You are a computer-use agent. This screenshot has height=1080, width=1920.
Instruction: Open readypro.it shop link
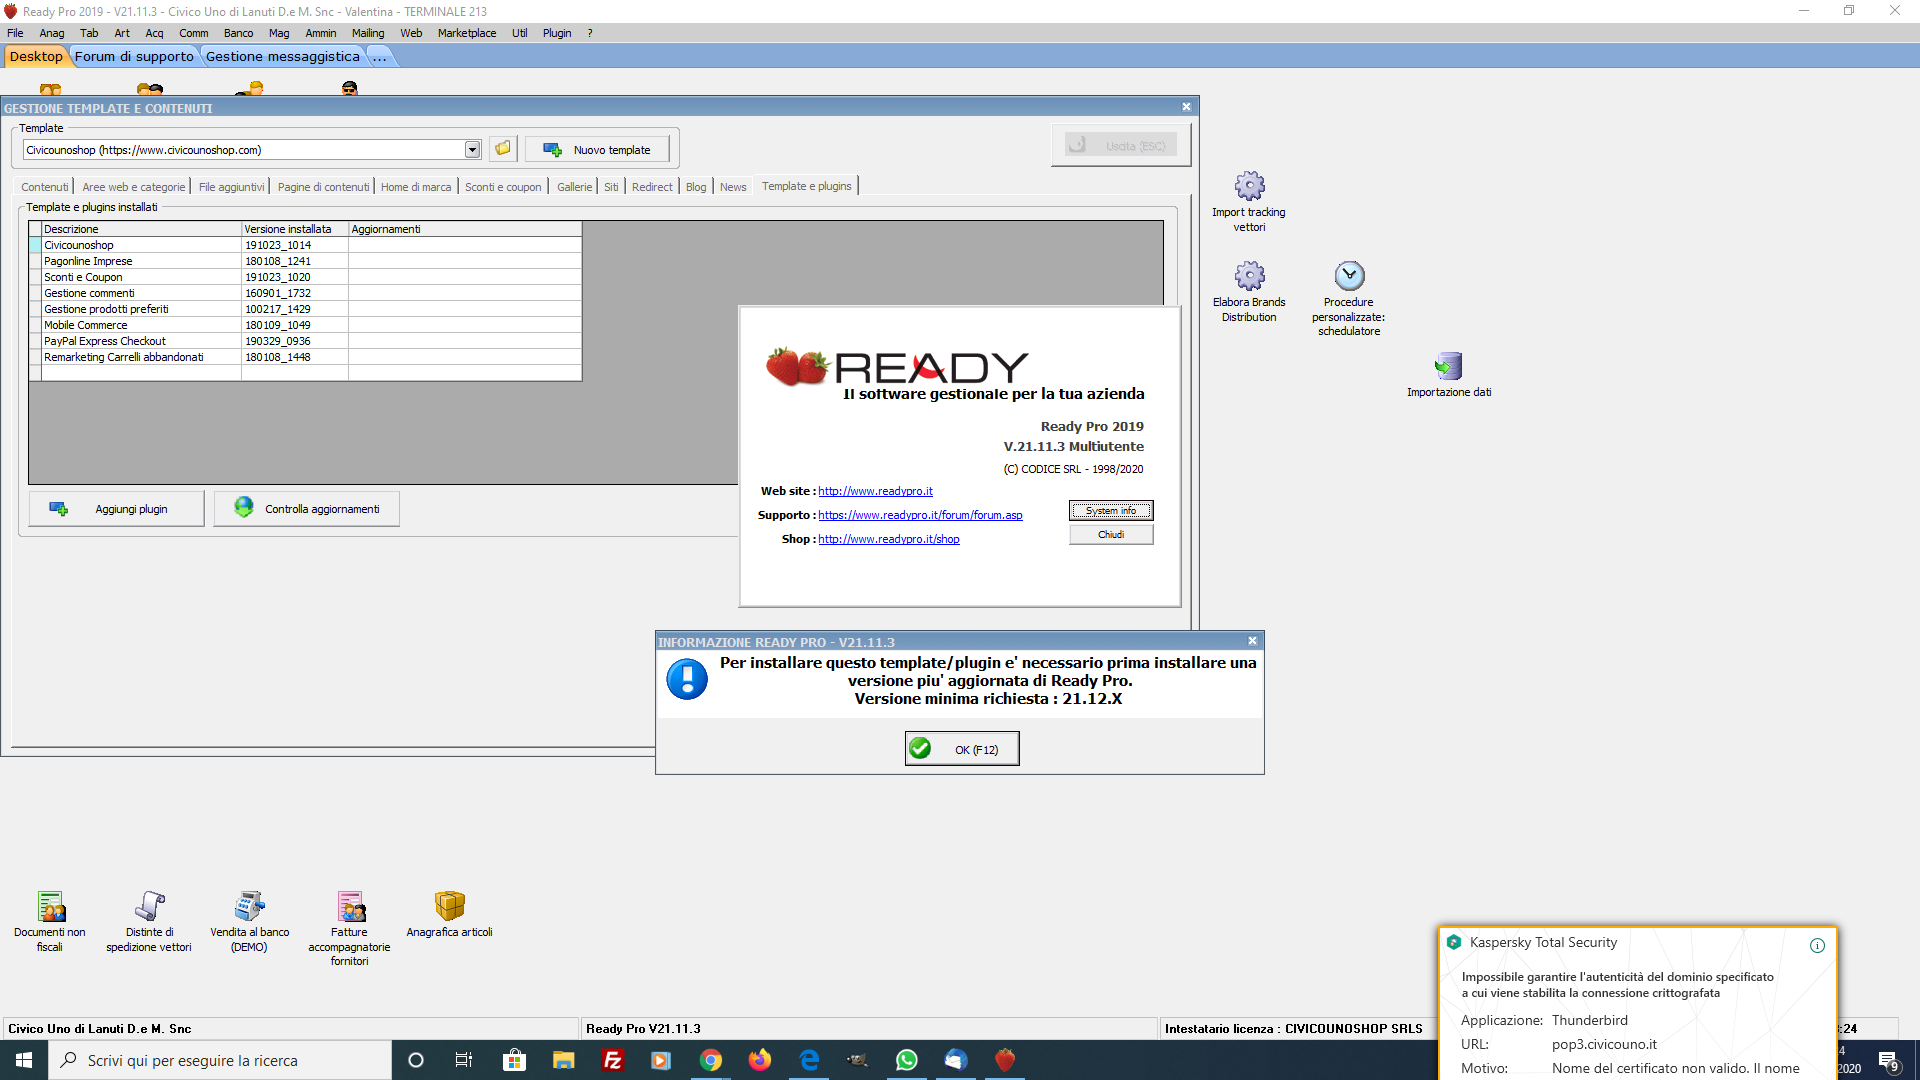tap(889, 539)
